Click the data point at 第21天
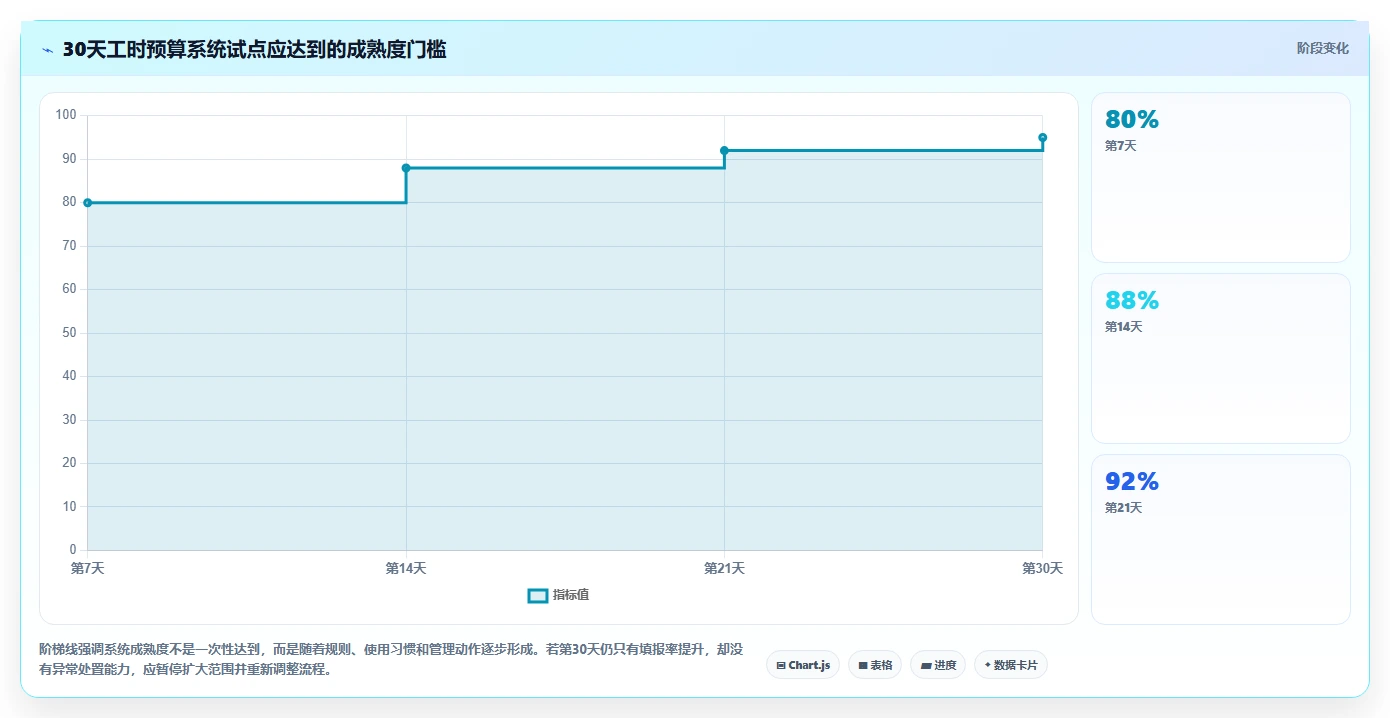This screenshot has width=1390, height=718. click(x=724, y=151)
